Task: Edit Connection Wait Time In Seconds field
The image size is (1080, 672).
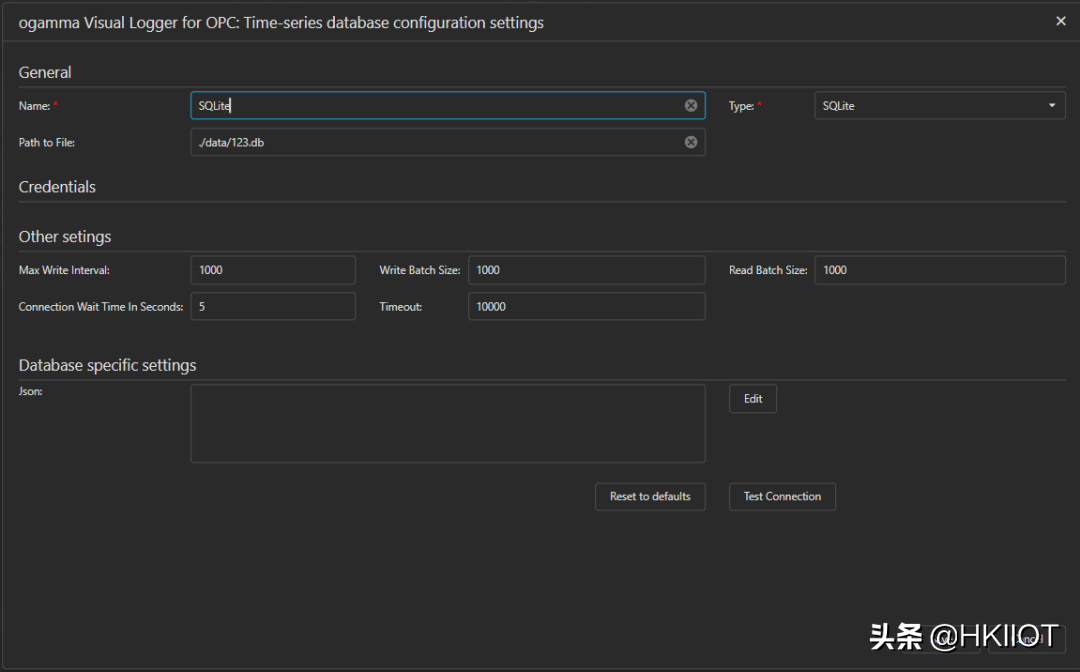Action: (273, 306)
